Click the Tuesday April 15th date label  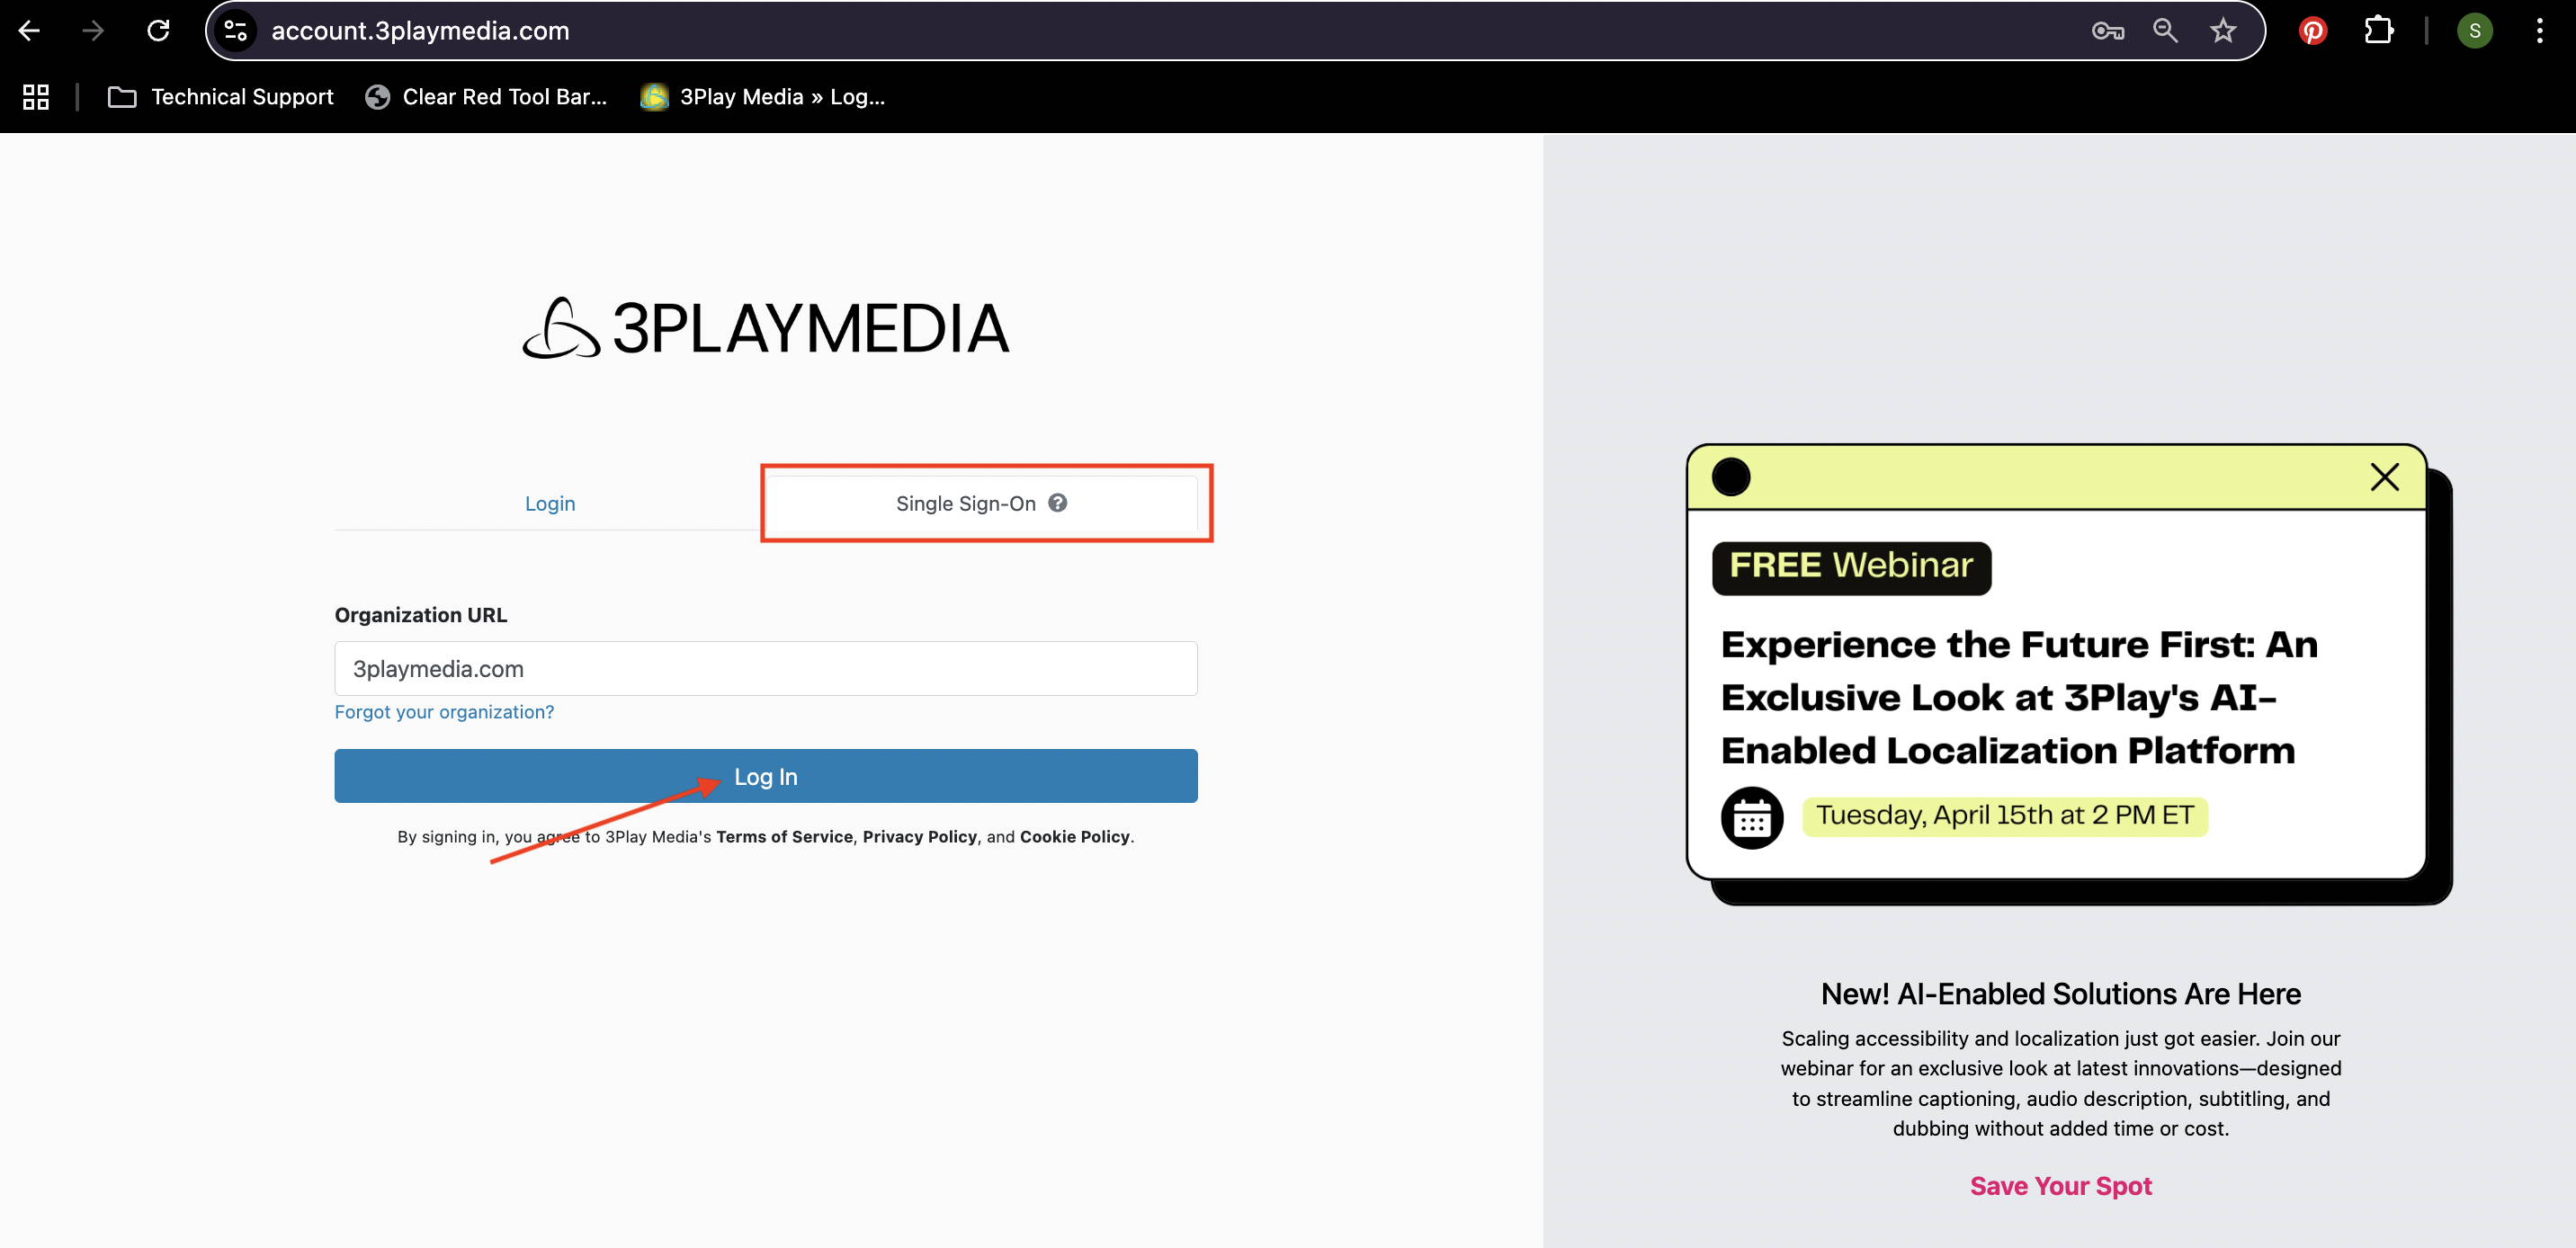click(x=2004, y=815)
